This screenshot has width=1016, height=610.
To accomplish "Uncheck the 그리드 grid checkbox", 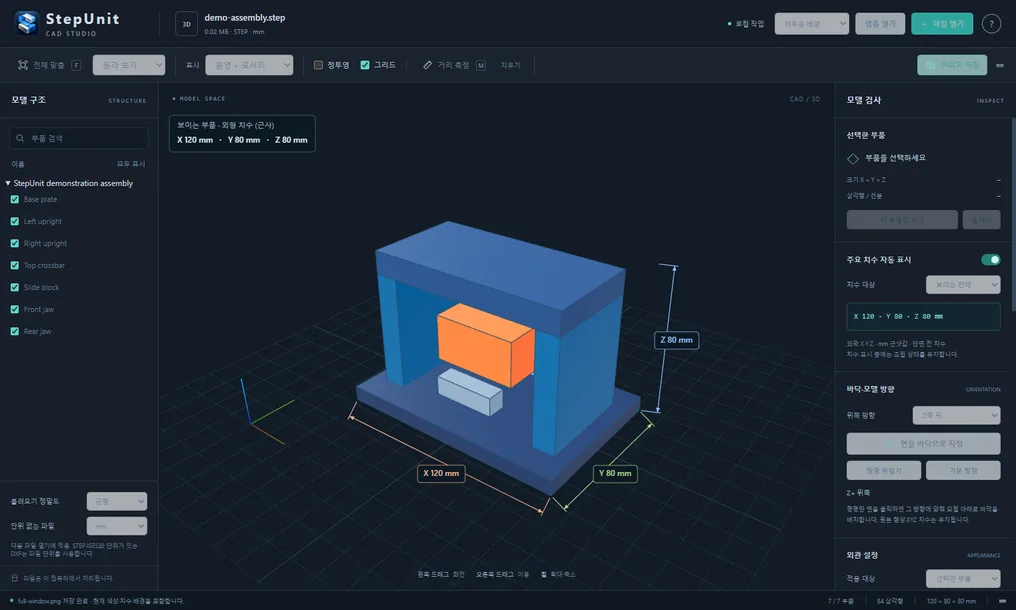I will 365,65.
